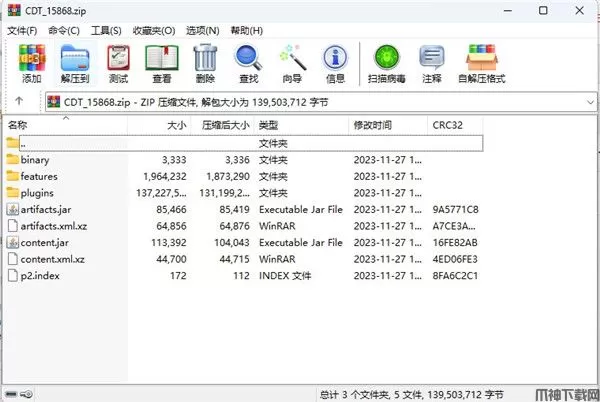600x402 pixels.
Task: Launch the 向导 (Wizard) wand icon
Action: pyautogui.click(x=292, y=58)
